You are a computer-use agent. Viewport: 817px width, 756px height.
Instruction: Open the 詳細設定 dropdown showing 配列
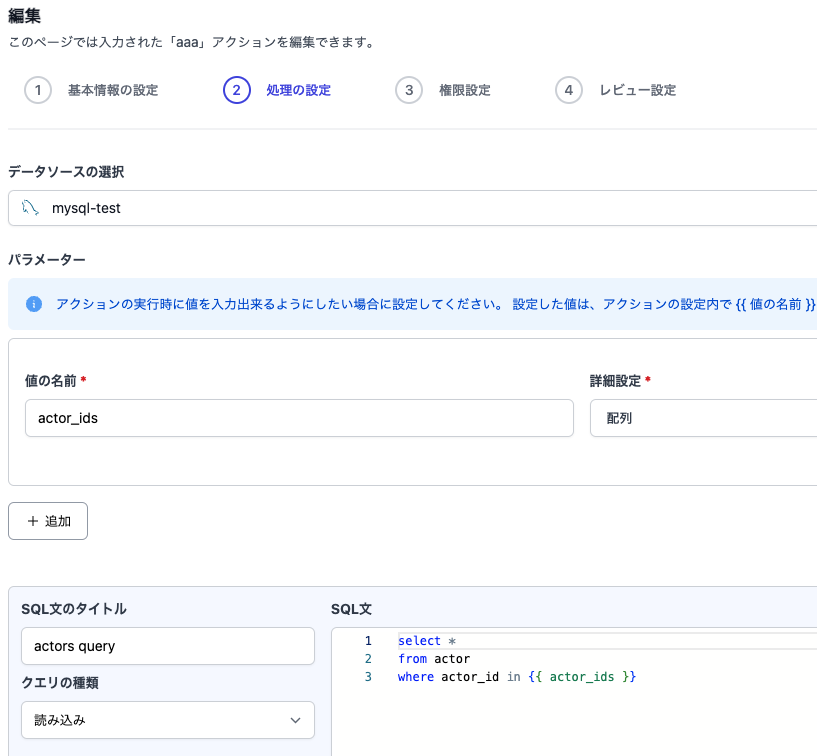[703, 418]
